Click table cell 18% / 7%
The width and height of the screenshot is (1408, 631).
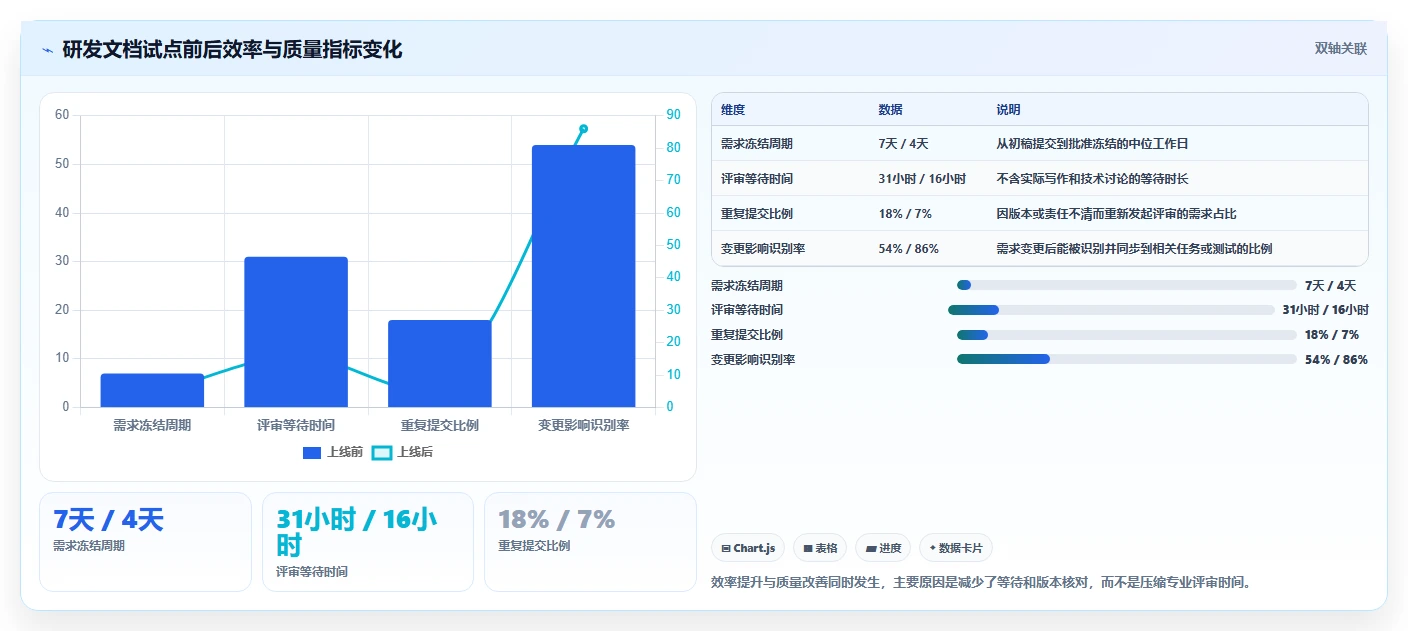(x=905, y=214)
